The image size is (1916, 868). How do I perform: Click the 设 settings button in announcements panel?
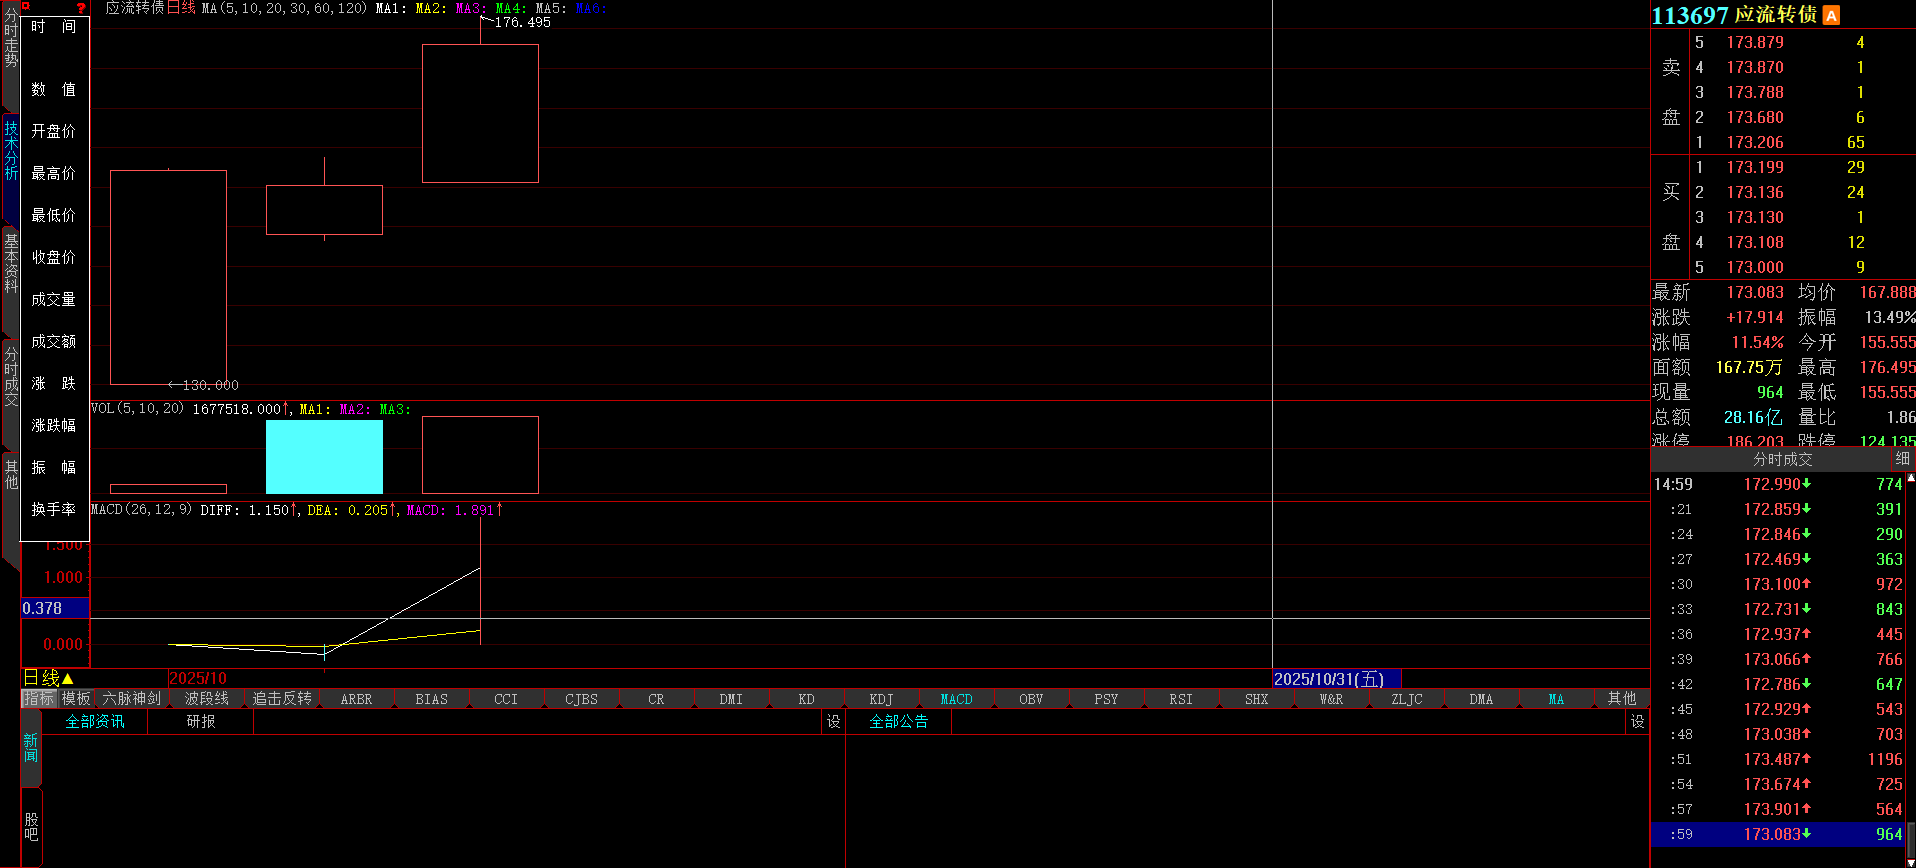[x=1638, y=722]
